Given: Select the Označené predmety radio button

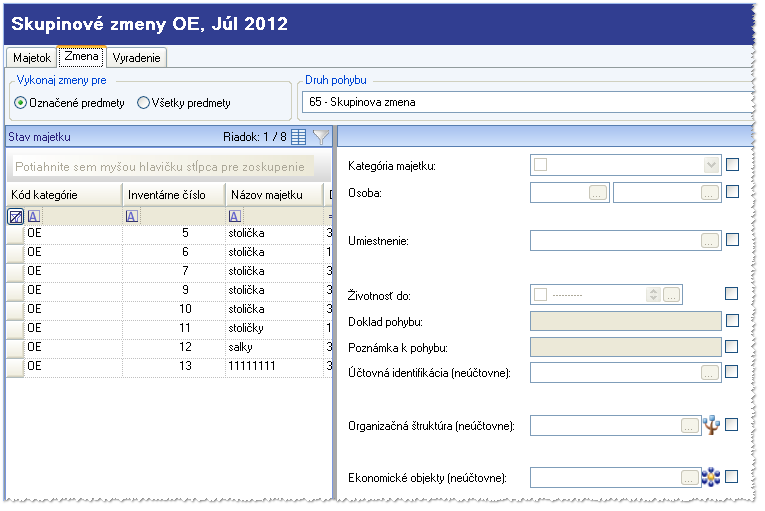Looking at the screenshot, I should click(20, 102).
